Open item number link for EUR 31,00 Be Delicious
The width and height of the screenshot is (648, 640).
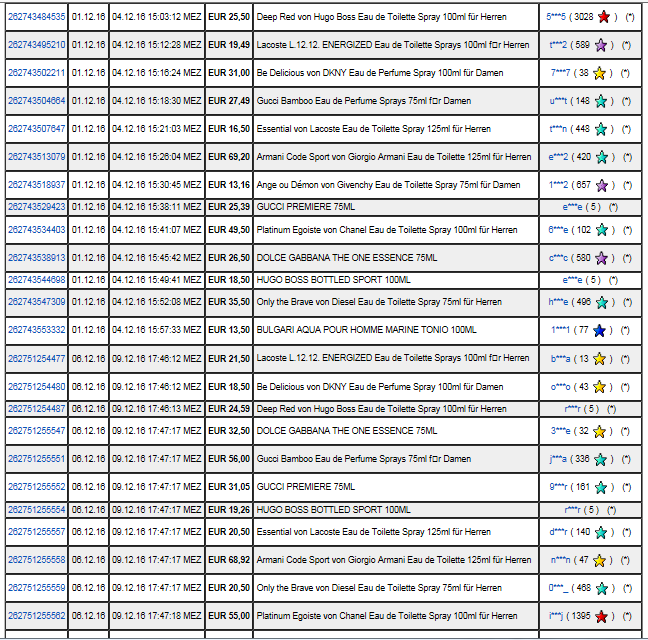tap(37, 73)
